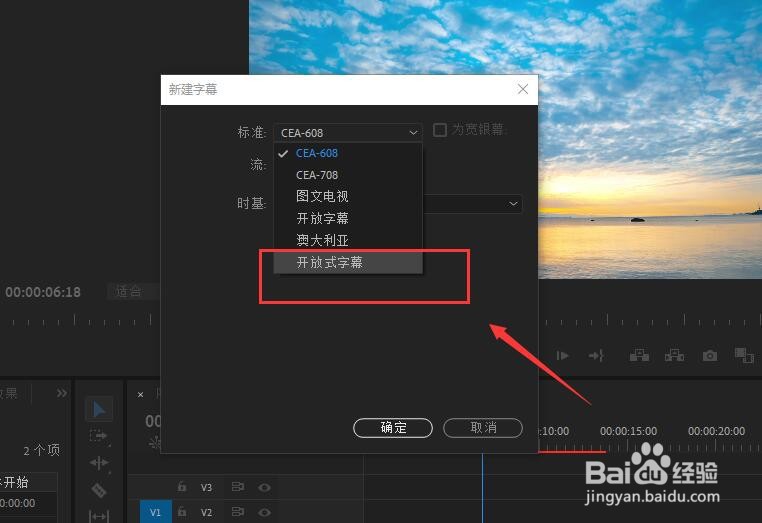This screenshot has height=523, width=762.
Task: Click the Comparison View icon
Action: tap(744, 356)
